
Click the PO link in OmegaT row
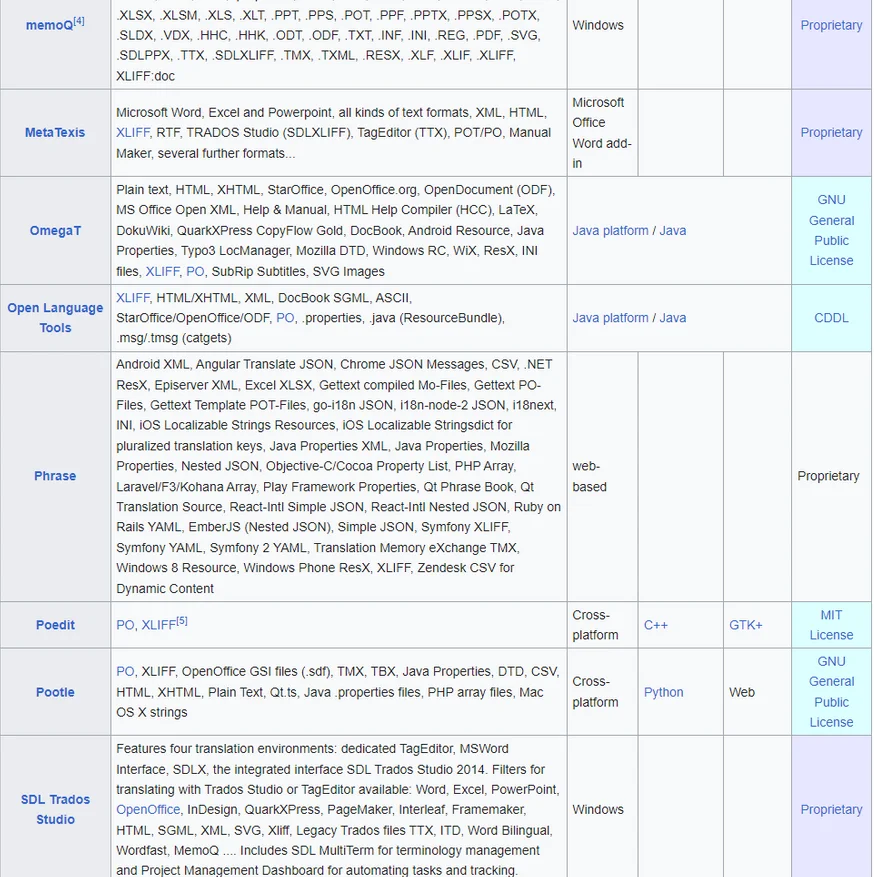[195, 271]
